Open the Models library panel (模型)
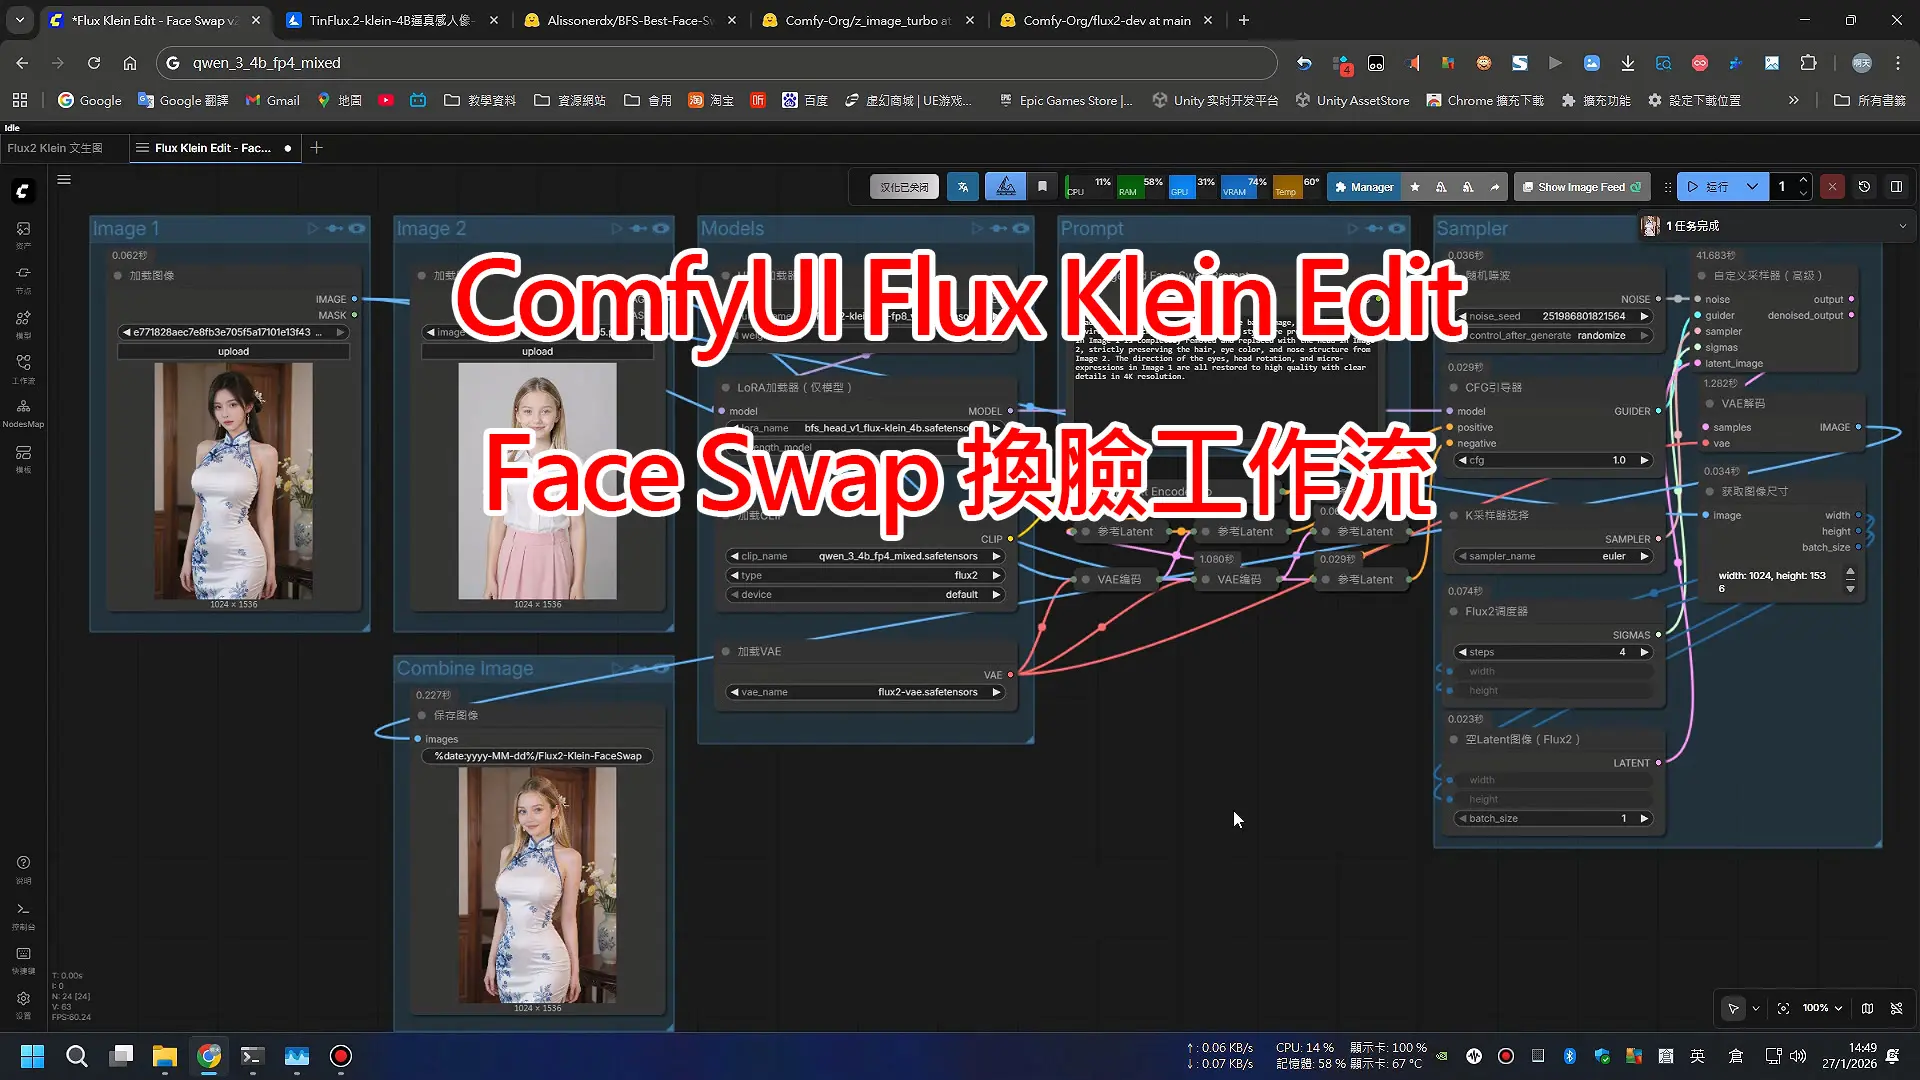The height and width of the screenshot is (1080, 1920). click(x=23, y=324)
